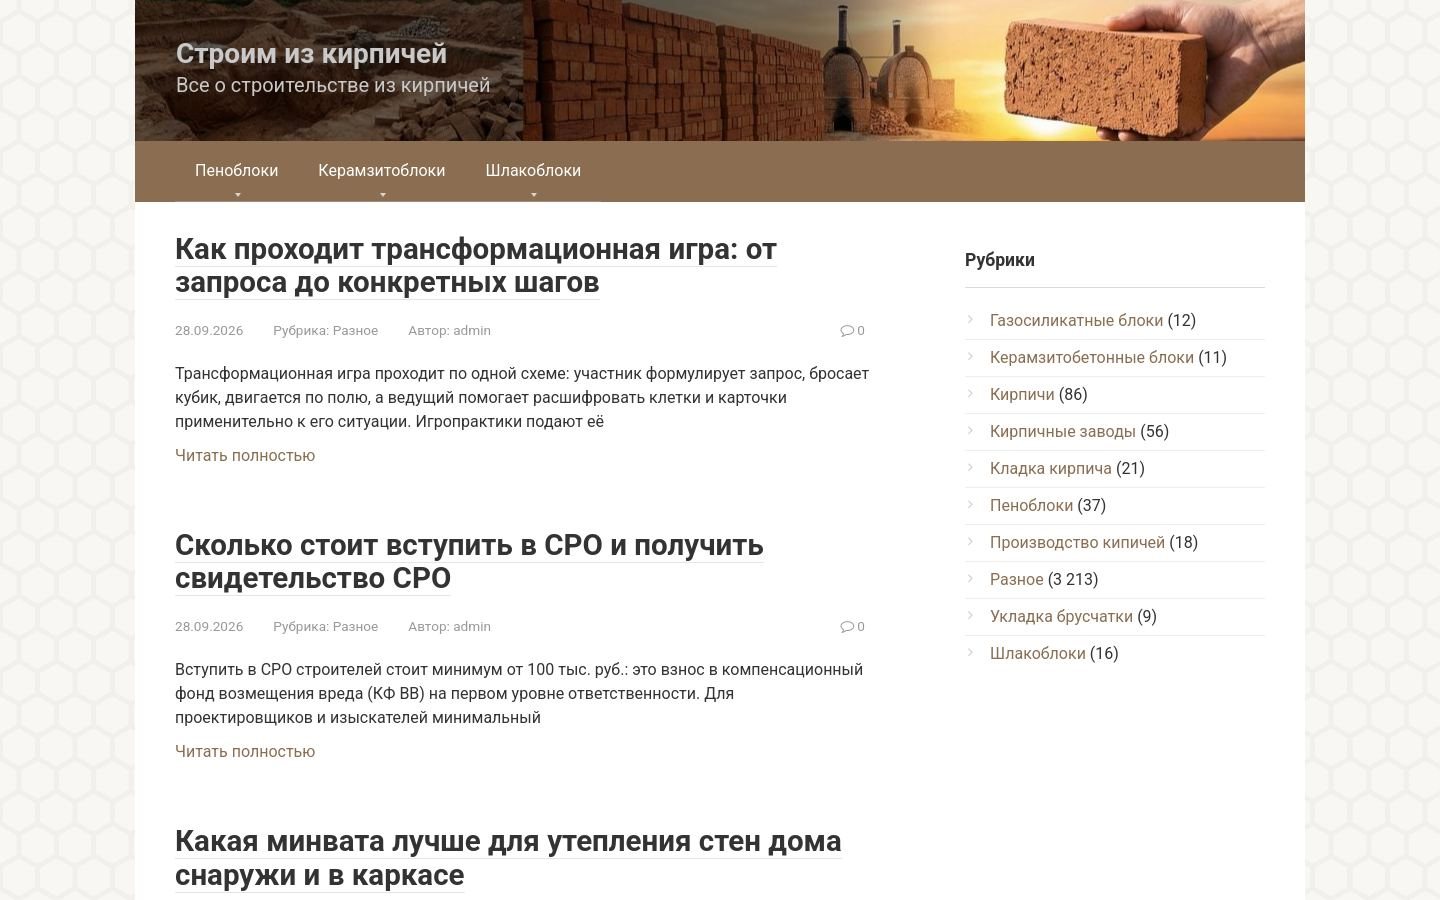The height and width of the screenshot is (900, 1440).
Task: Open comments icon for the transformation game post
Action: coord(846,330)
